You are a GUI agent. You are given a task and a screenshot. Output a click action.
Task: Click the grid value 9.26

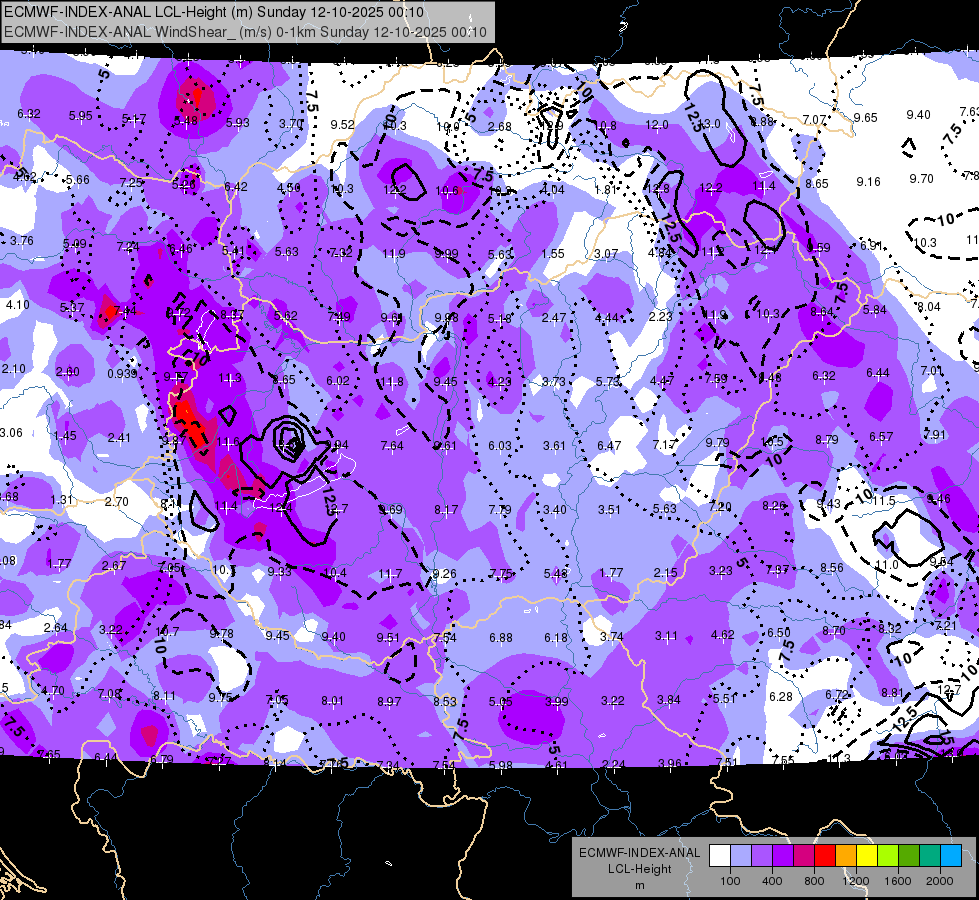pos(445,573)
